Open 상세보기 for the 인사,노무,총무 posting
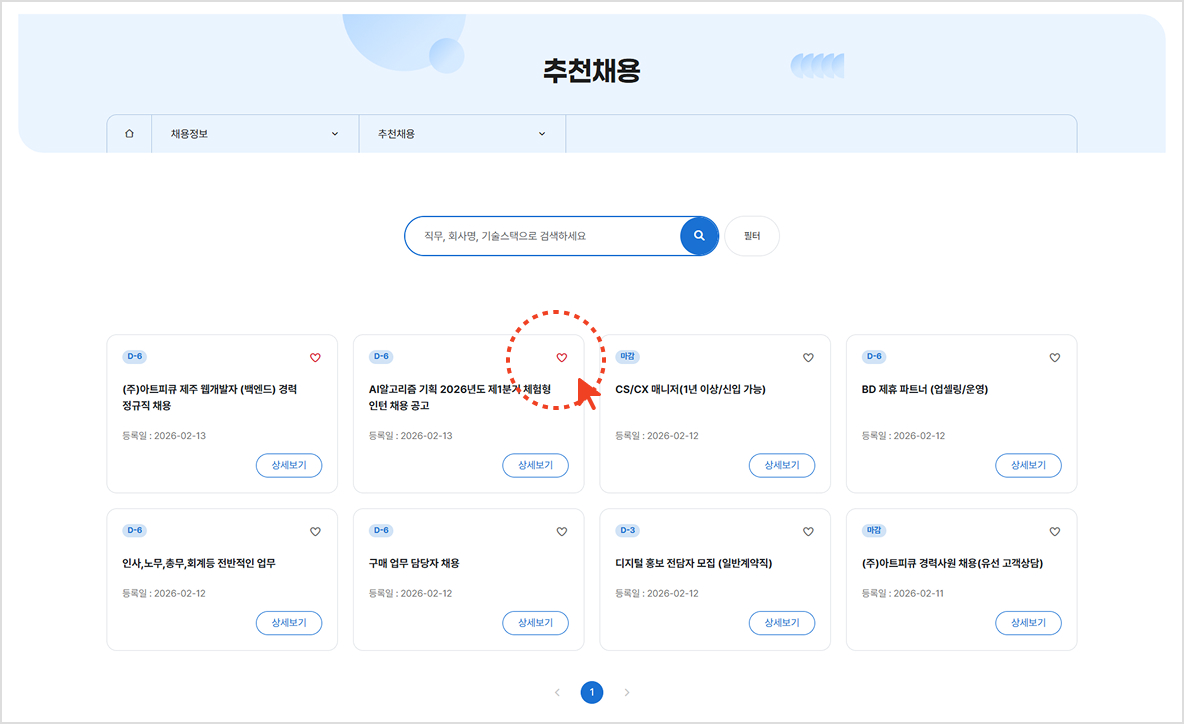Viewport: 1184px width, 724px height. (289, 622)
